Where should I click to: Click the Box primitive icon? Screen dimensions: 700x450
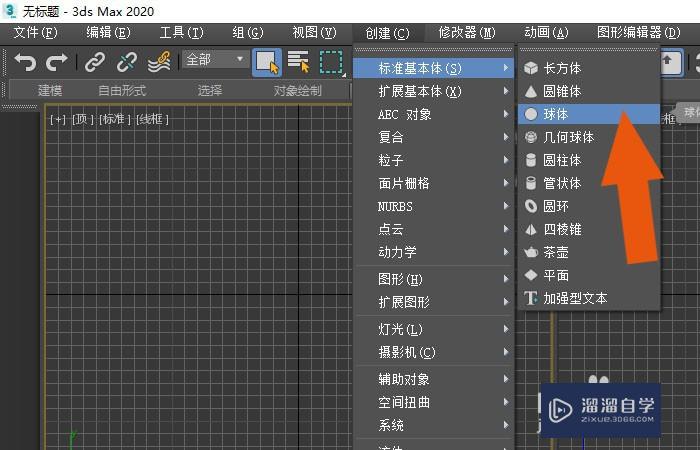pyautogui.click(x=531, y=68)
